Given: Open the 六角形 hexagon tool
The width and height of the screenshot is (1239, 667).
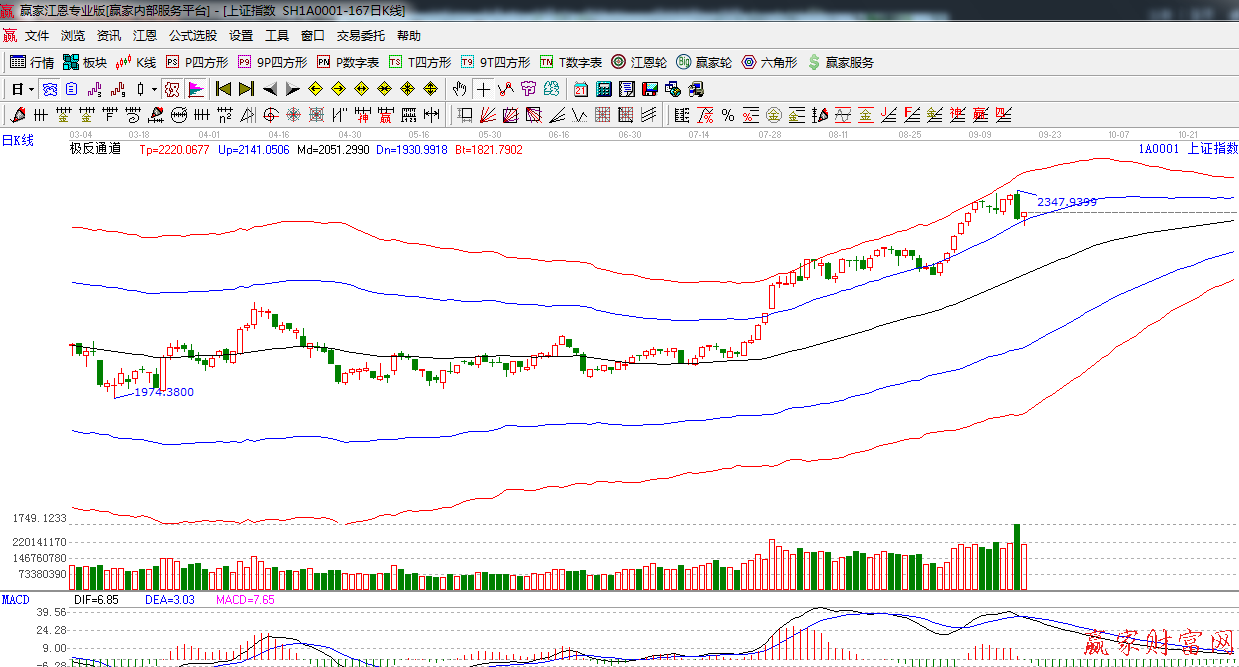Looking at the screenshot, I should coord(768,62).
